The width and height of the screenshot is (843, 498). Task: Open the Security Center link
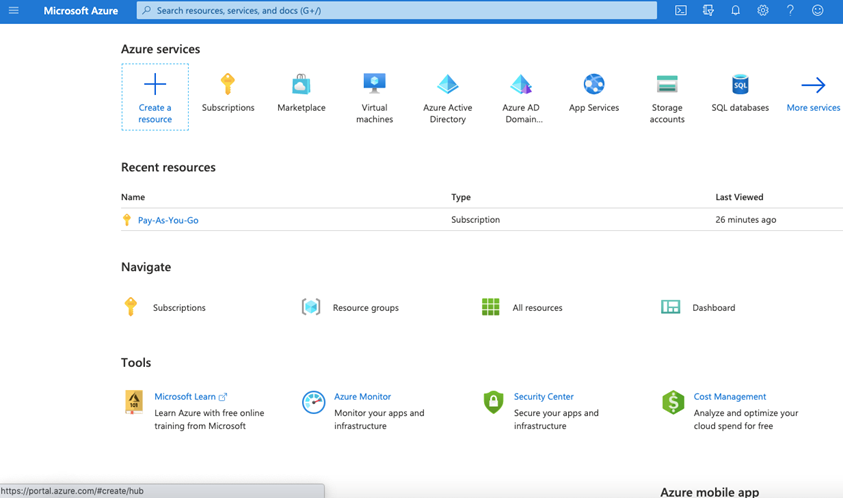544,396
